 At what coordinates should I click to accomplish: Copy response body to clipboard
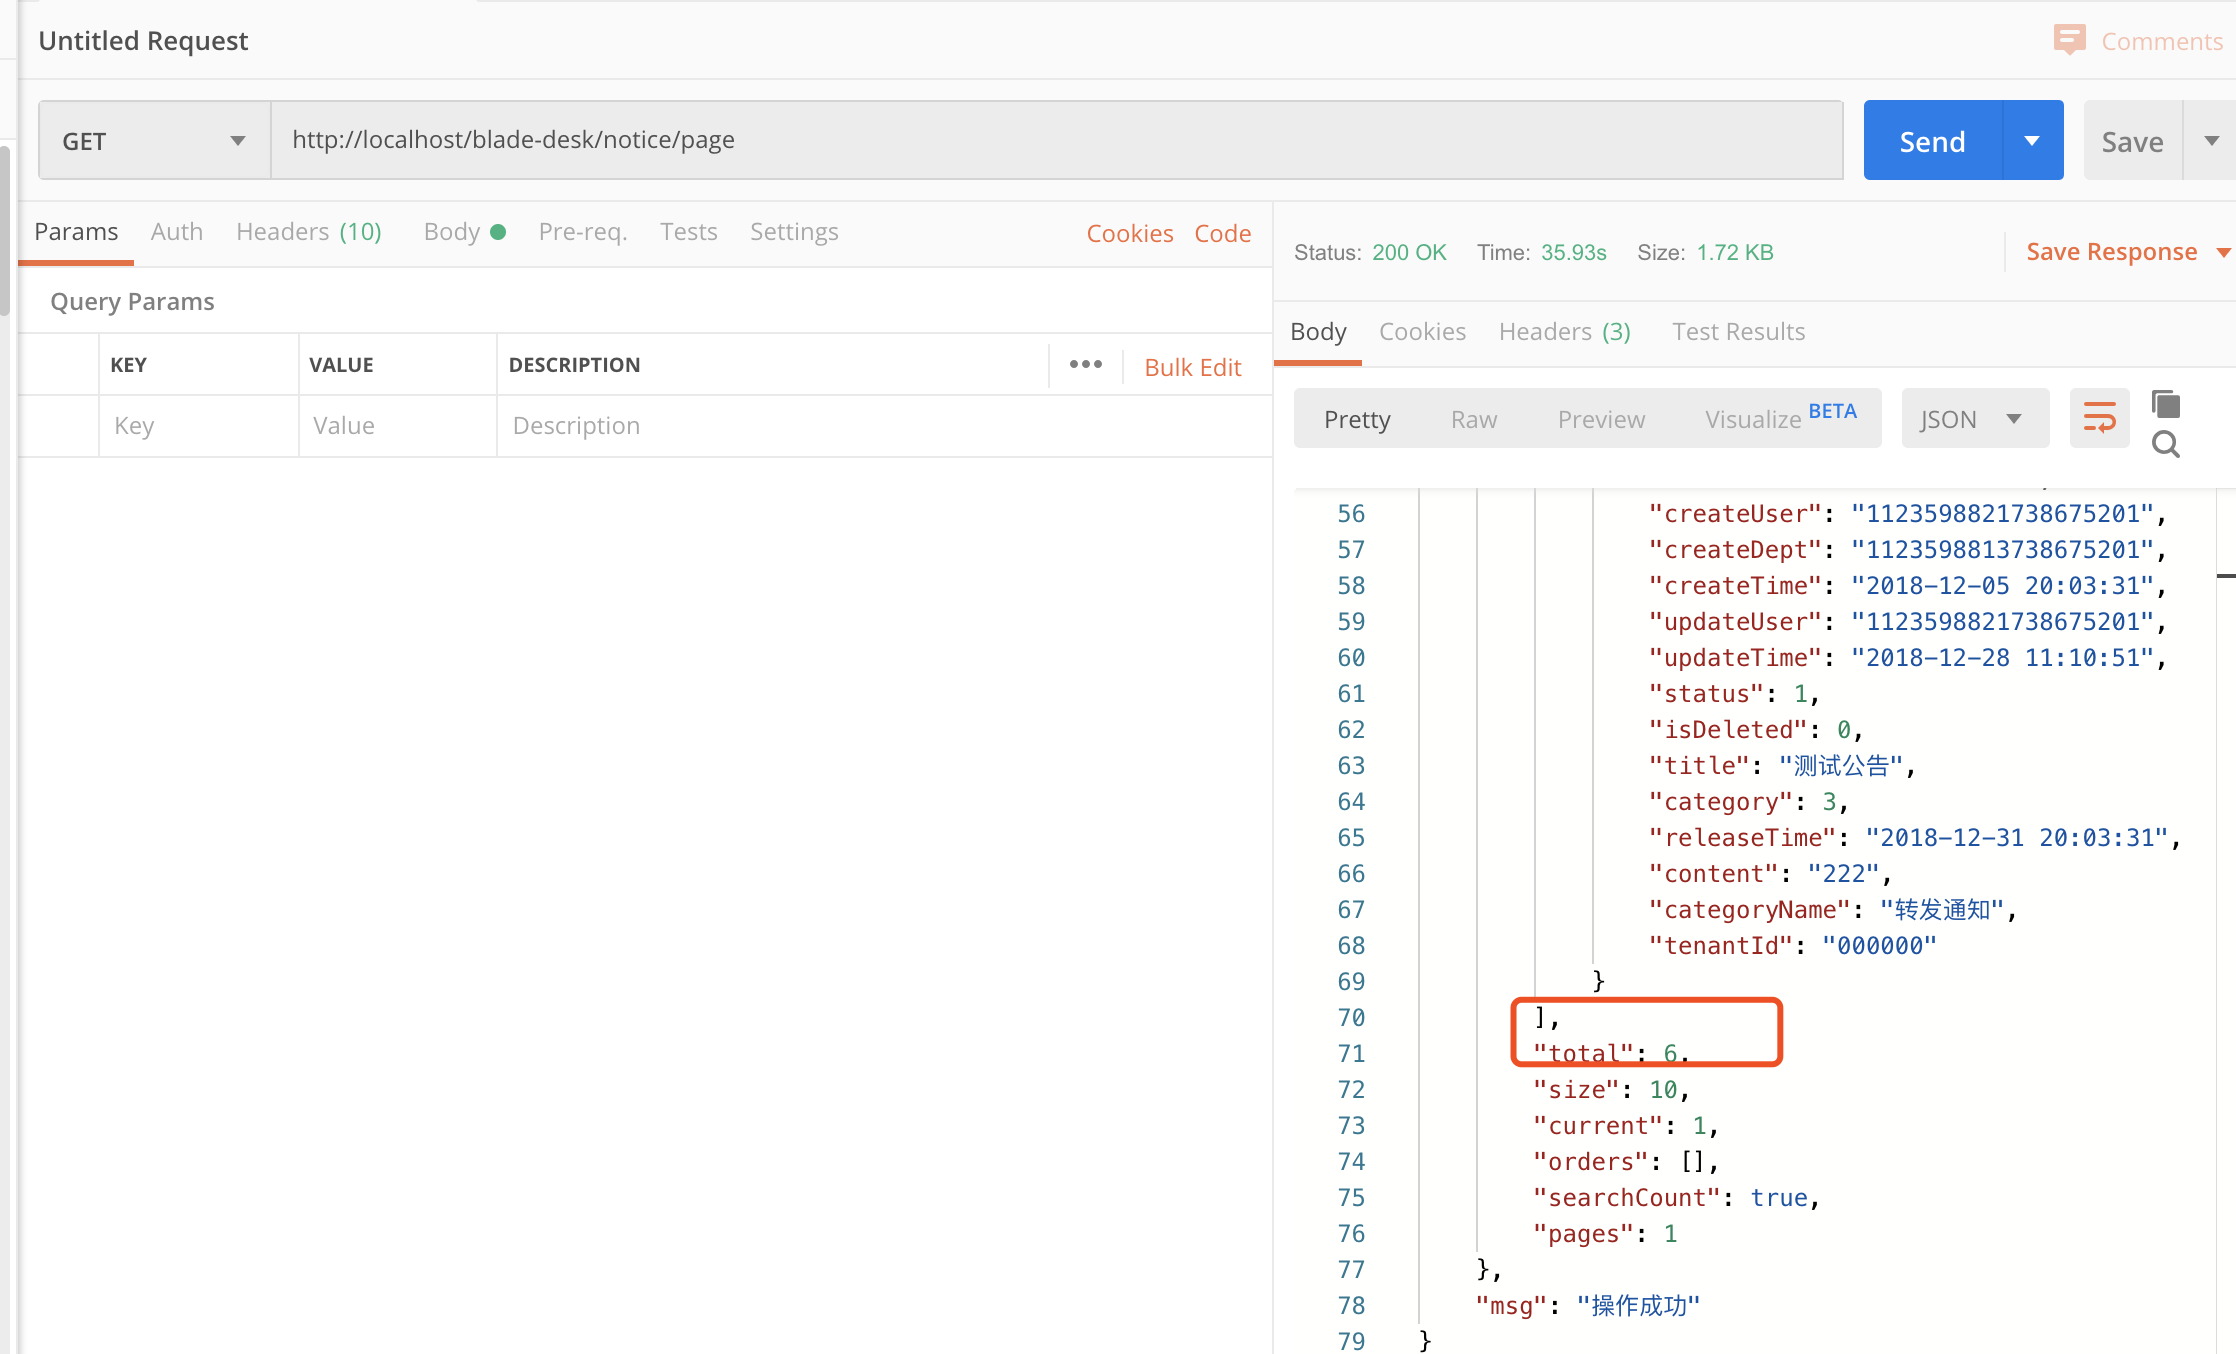point(2165,405)
